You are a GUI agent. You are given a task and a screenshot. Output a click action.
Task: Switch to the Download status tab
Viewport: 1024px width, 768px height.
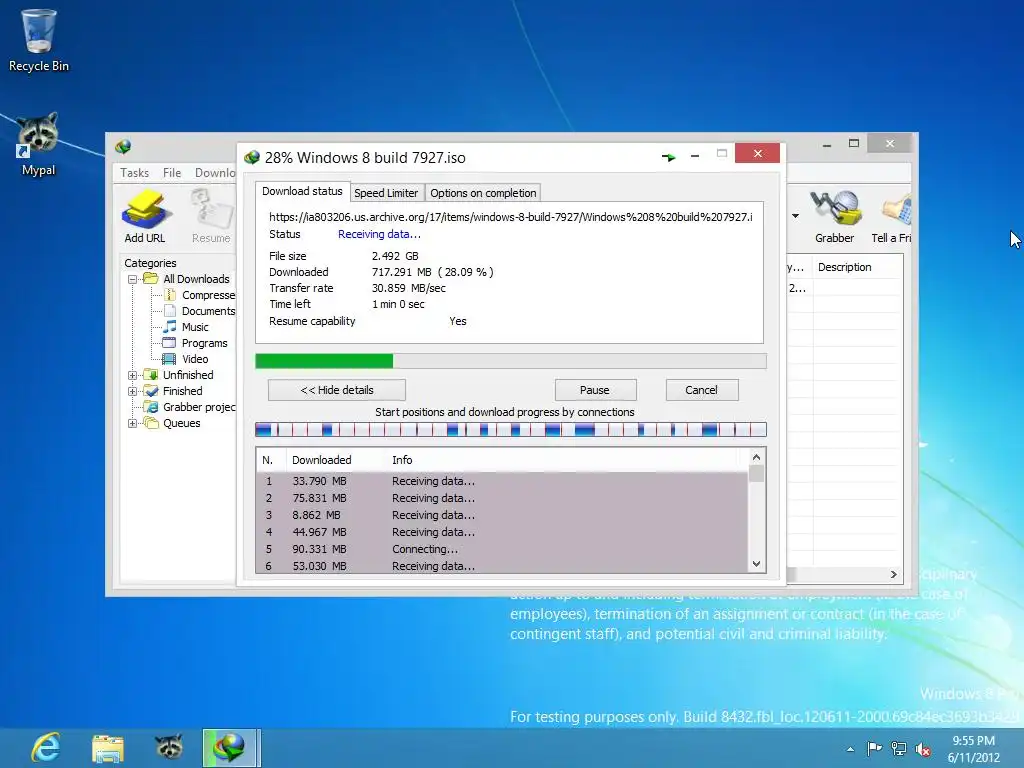tap(302, 191)
